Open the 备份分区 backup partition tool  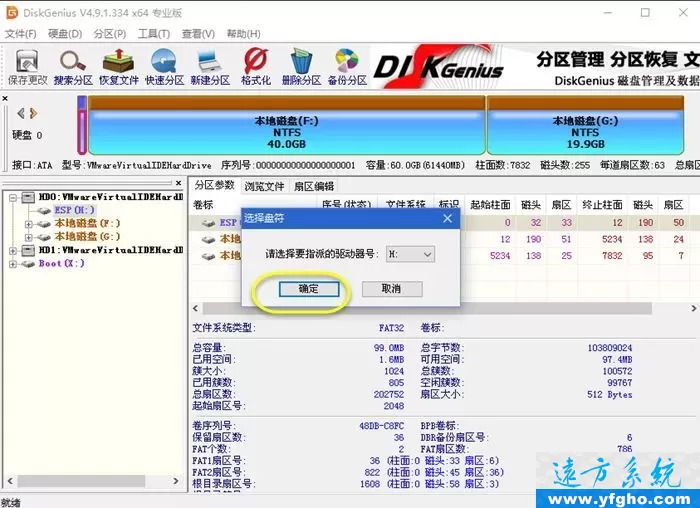point(347,67)
